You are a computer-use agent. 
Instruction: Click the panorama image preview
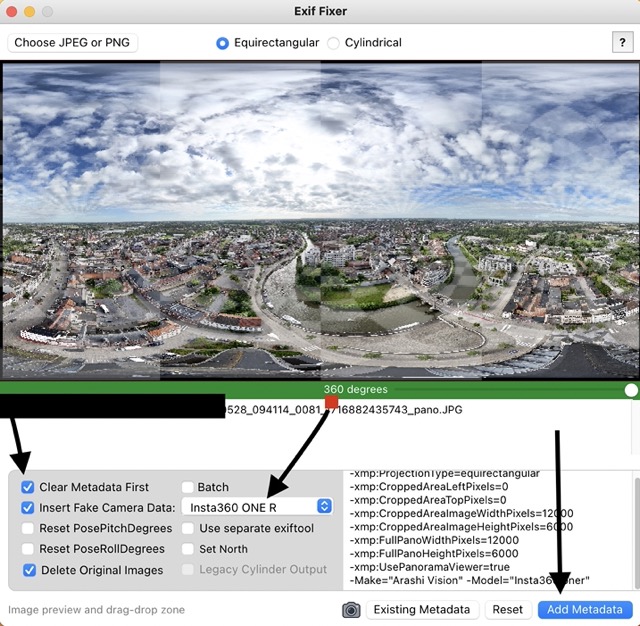pyautogui.click(x=320, y=220)
